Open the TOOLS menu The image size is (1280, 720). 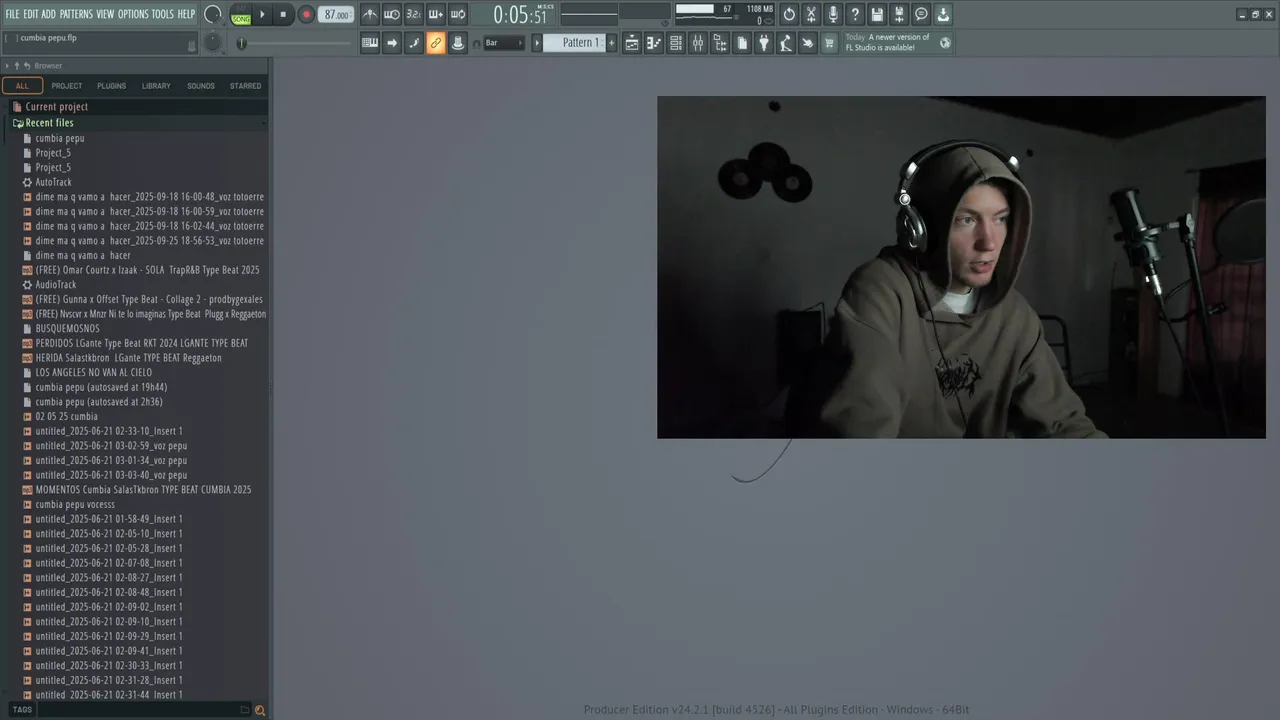(x=162, y=14)
